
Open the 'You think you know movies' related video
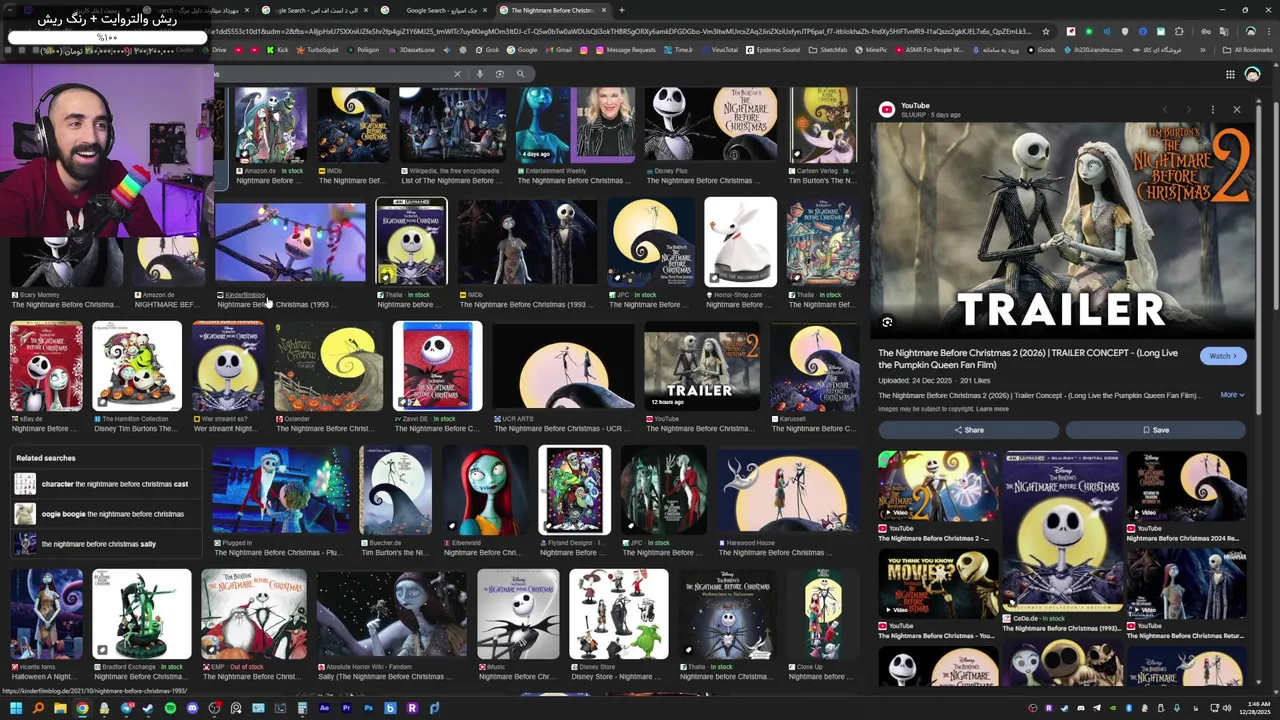(938, 583)
